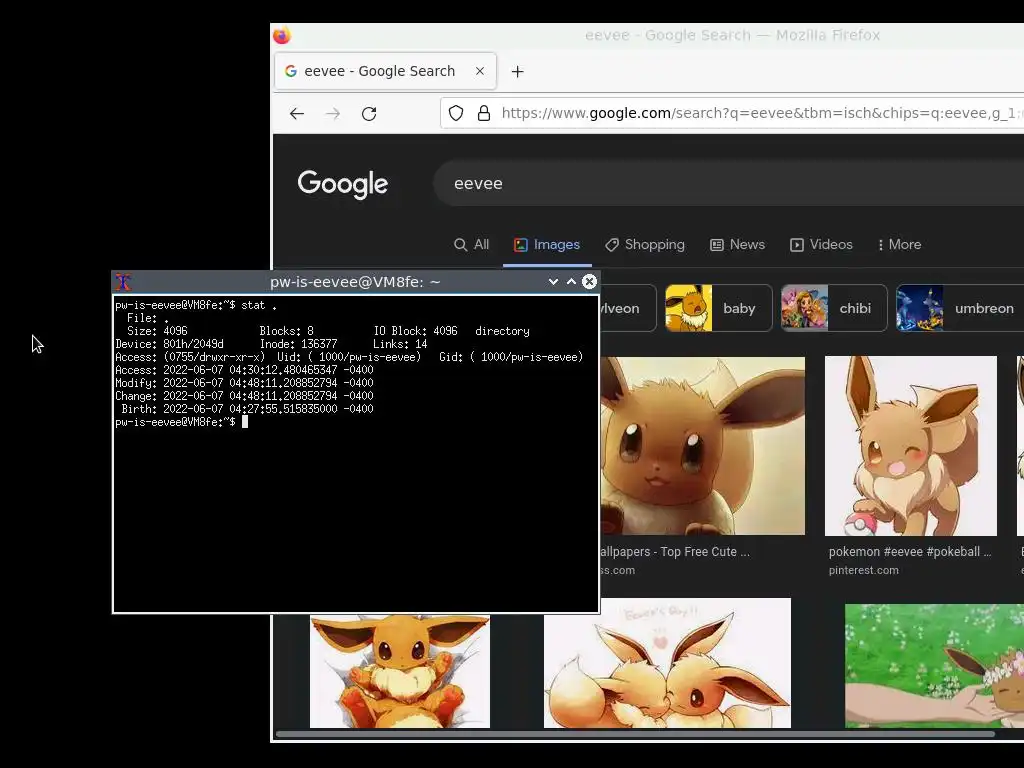Screen dimensions: 1024x768
Task: Expand the More search options menu
Action: point(899,244)
